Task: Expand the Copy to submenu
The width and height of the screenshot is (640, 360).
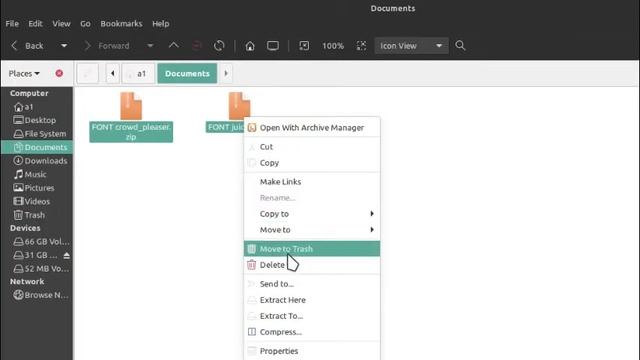Action: click(312, 214)
